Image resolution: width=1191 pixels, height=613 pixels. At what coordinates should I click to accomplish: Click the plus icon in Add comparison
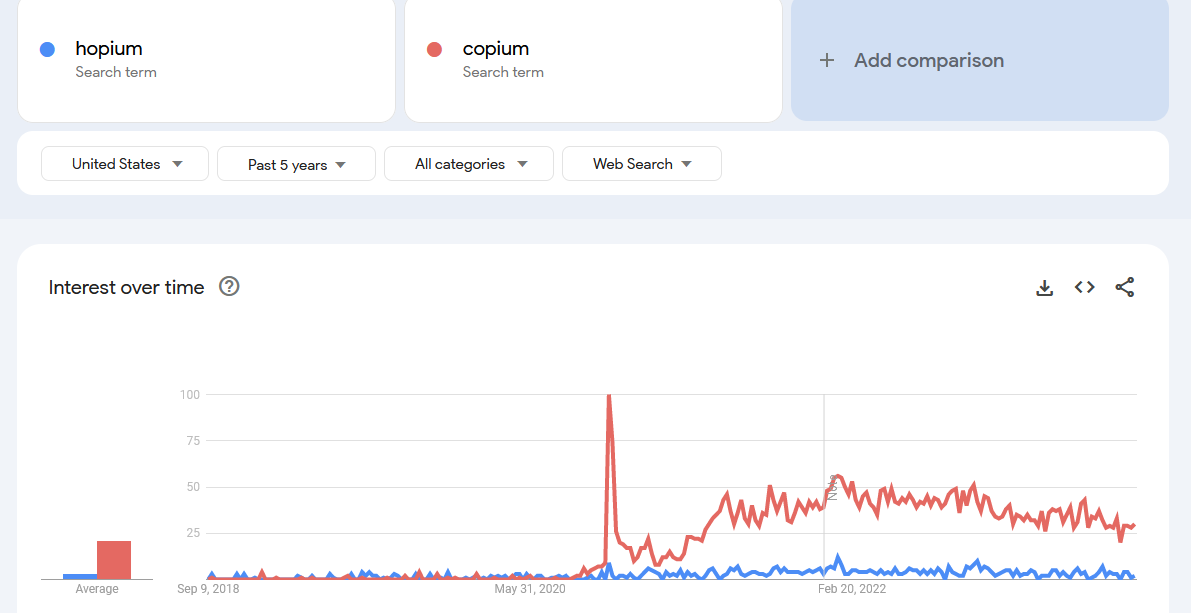point(826,61)
